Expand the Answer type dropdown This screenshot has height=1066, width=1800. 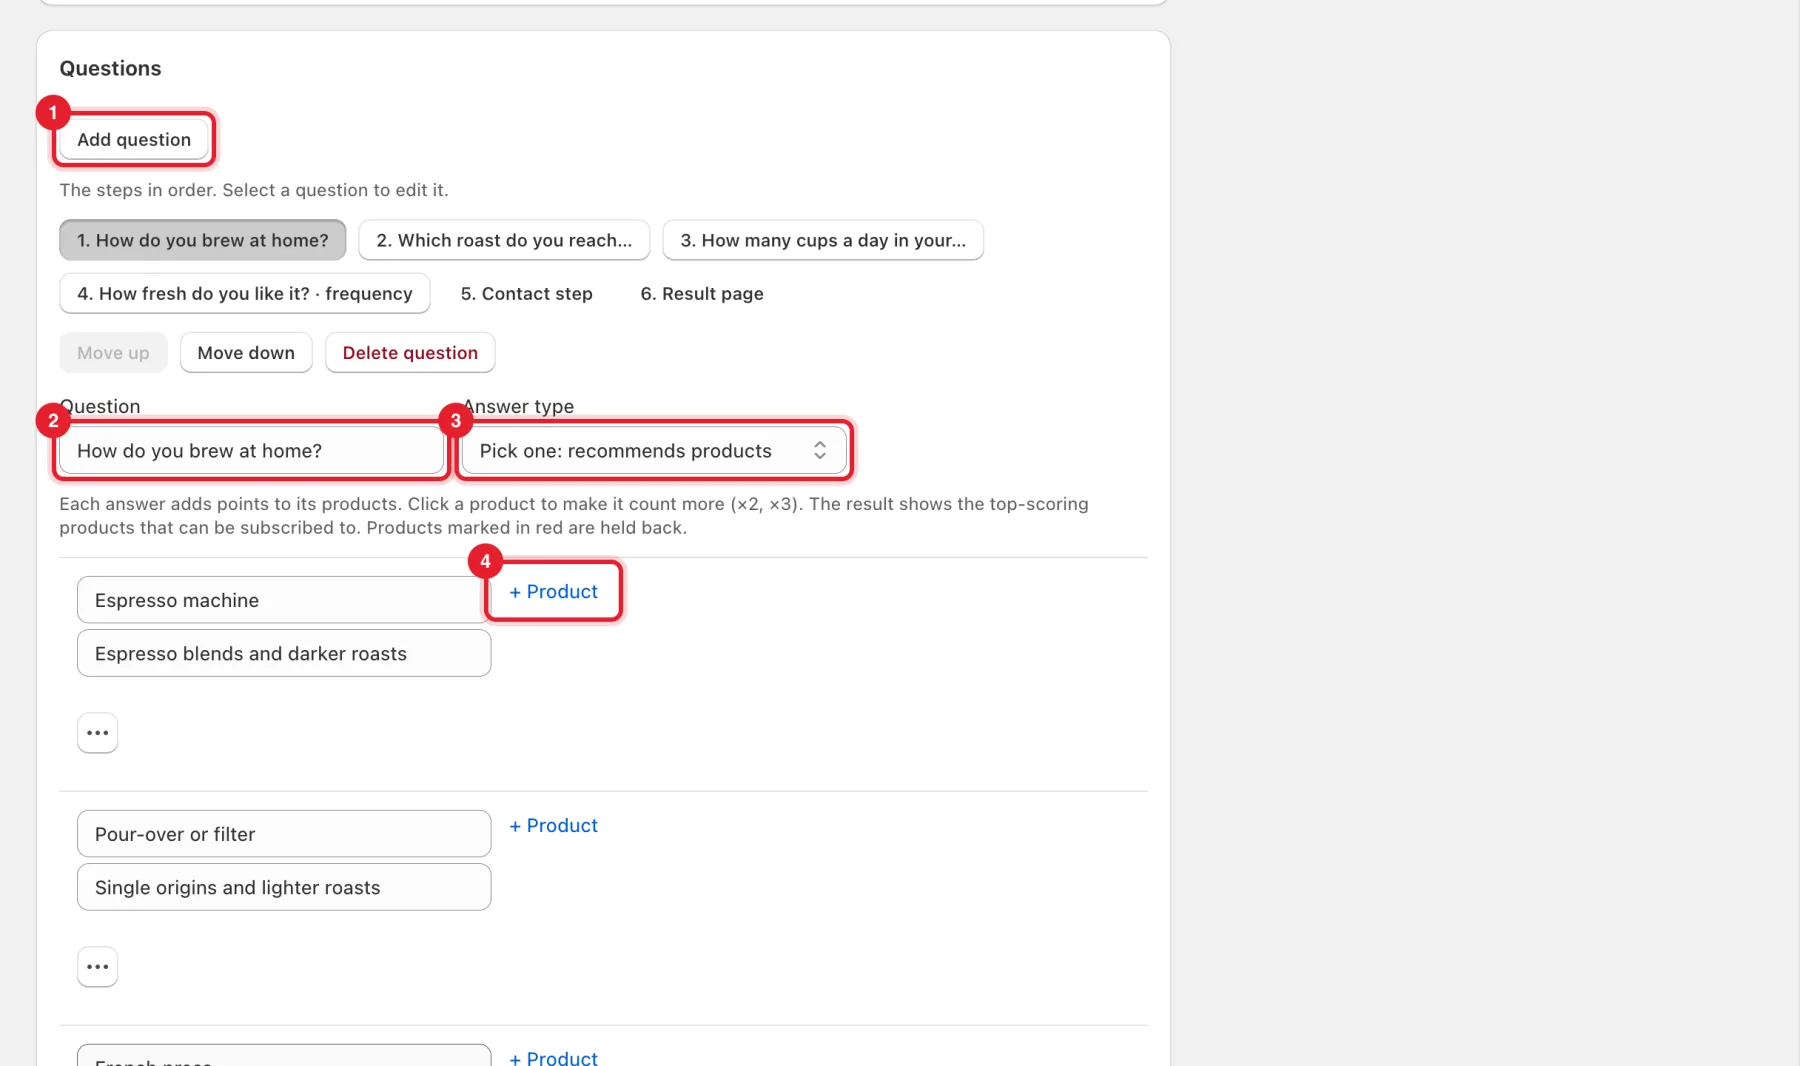point(654,451)
